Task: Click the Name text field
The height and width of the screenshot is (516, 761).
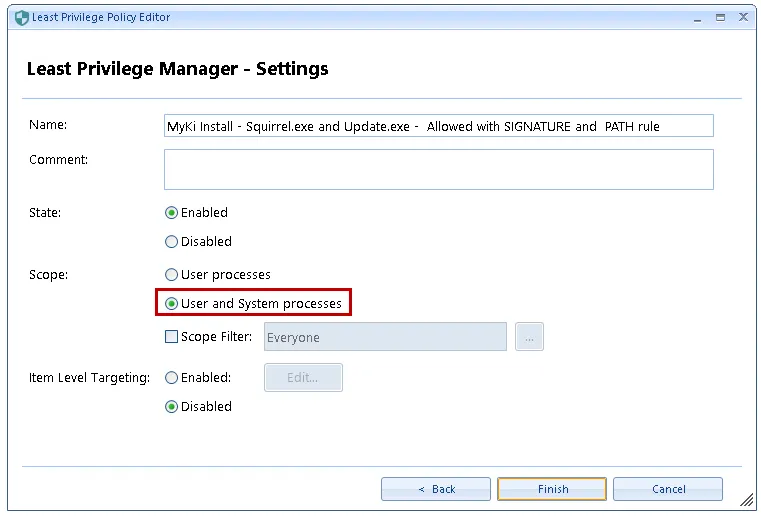Action: point(438,126)
